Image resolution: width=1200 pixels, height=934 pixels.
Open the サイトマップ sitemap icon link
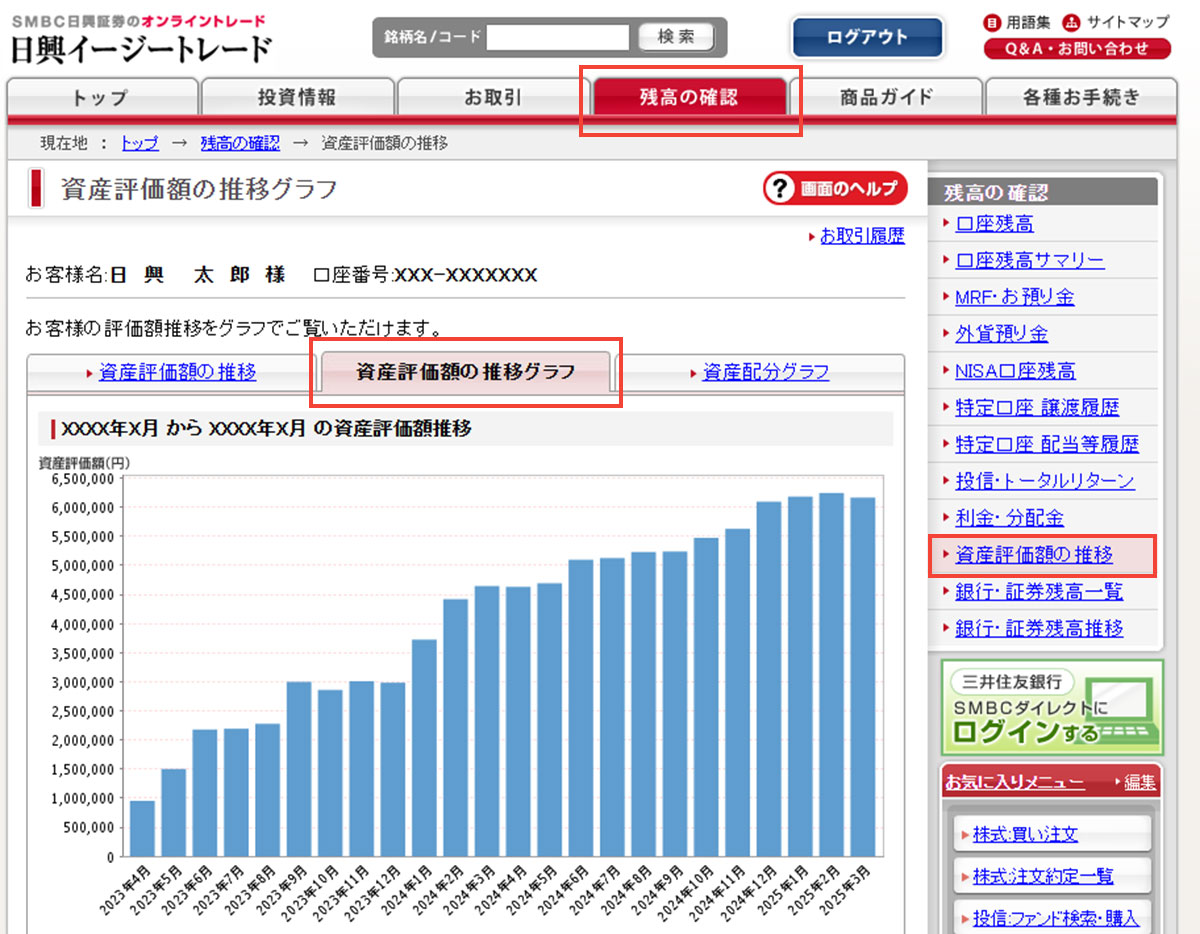(x=1116, y=22)
